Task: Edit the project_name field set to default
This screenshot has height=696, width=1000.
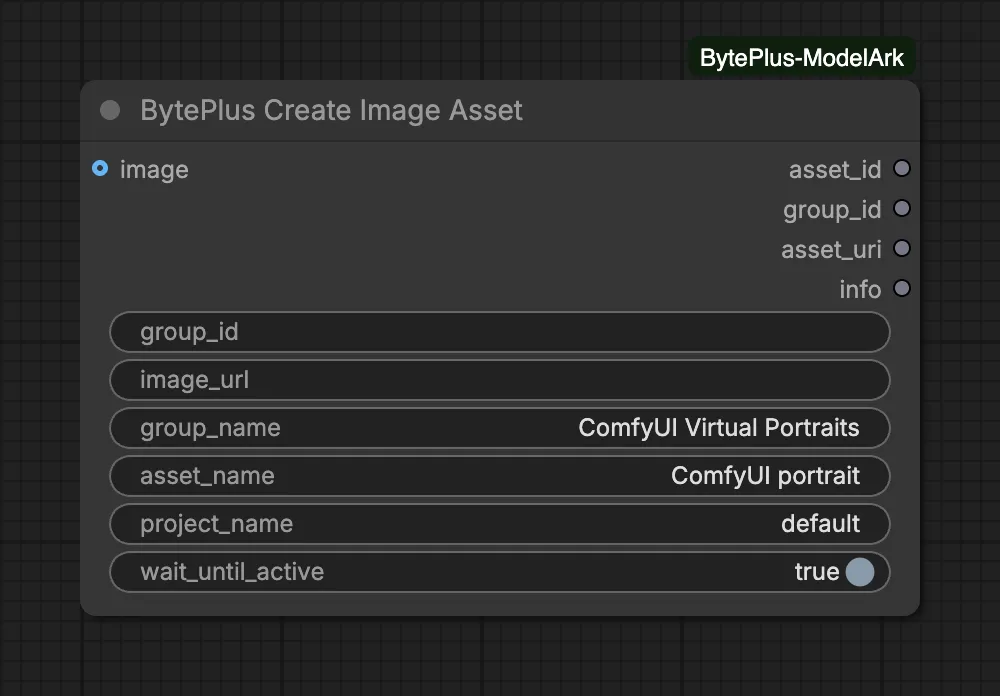Action: (499, 524)
